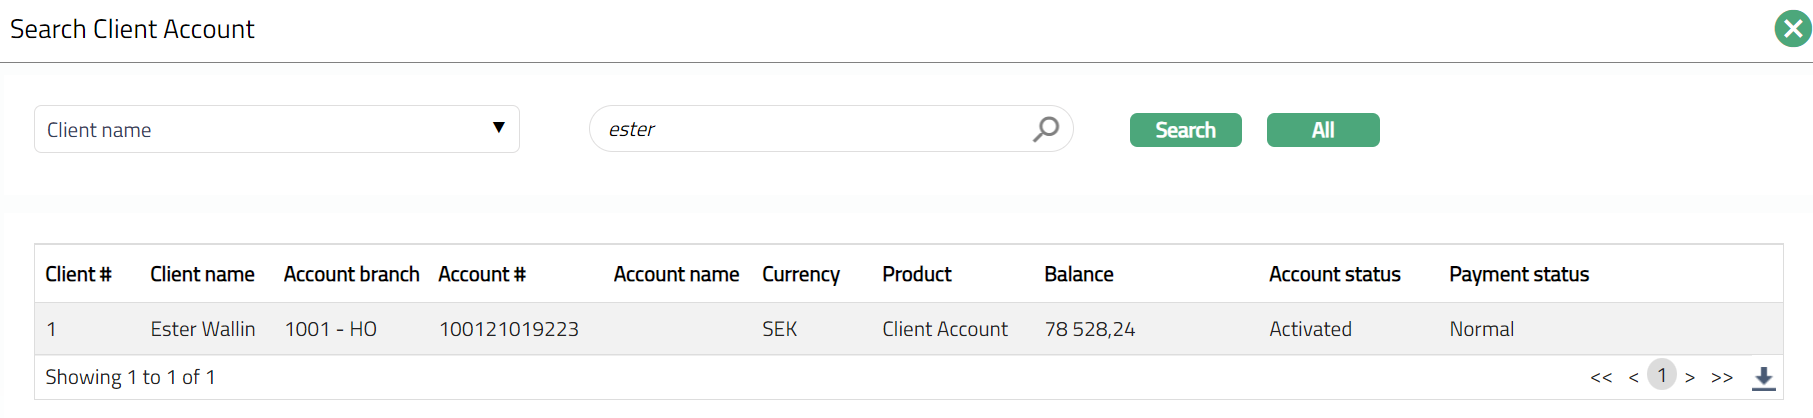Go to the previous results page
1813x418 pixels.
click(x=1633, y=378)
